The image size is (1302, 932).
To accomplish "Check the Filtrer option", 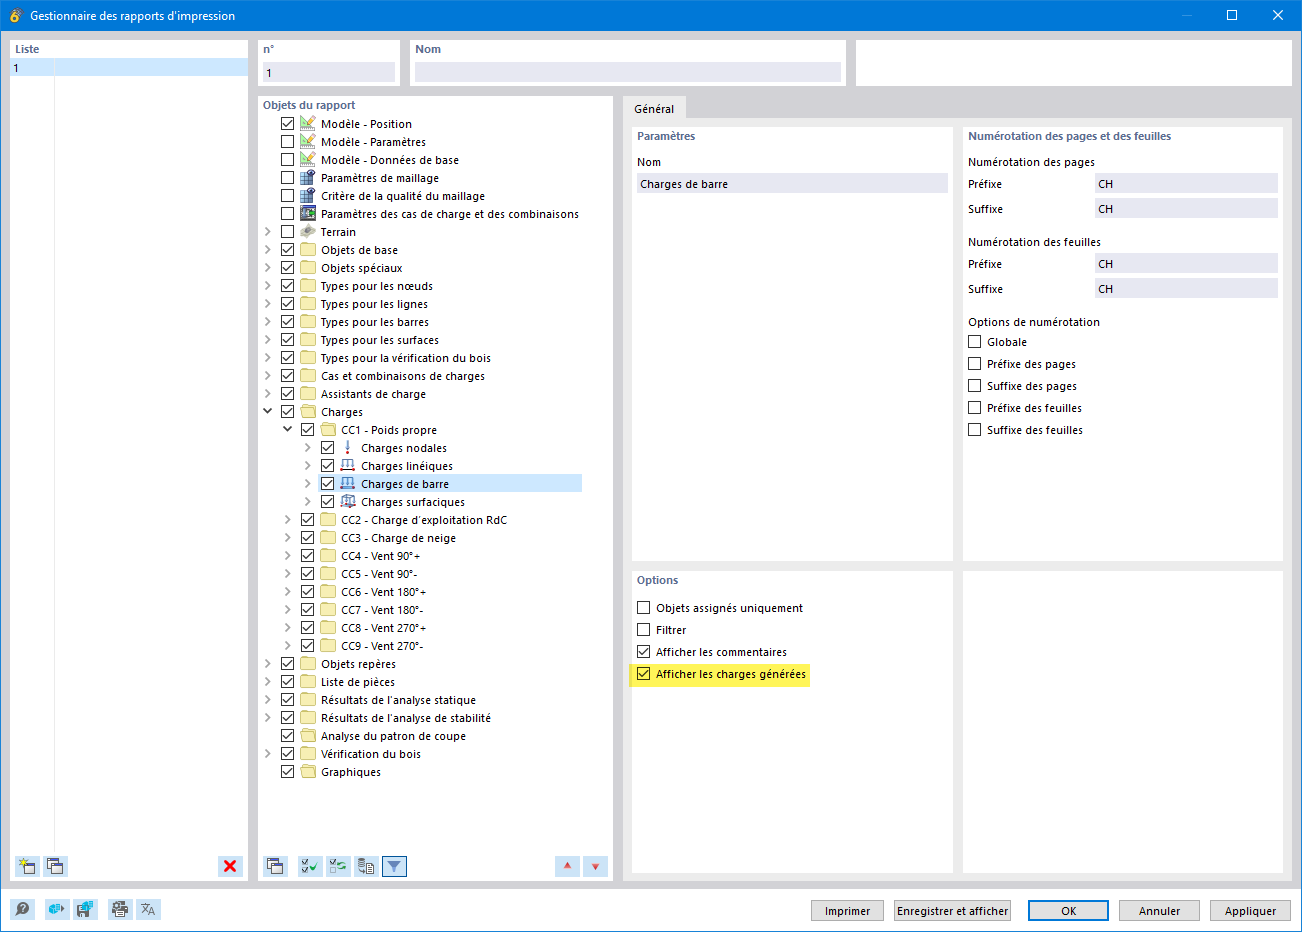I will pyautogui.click(x=644, y=630).
